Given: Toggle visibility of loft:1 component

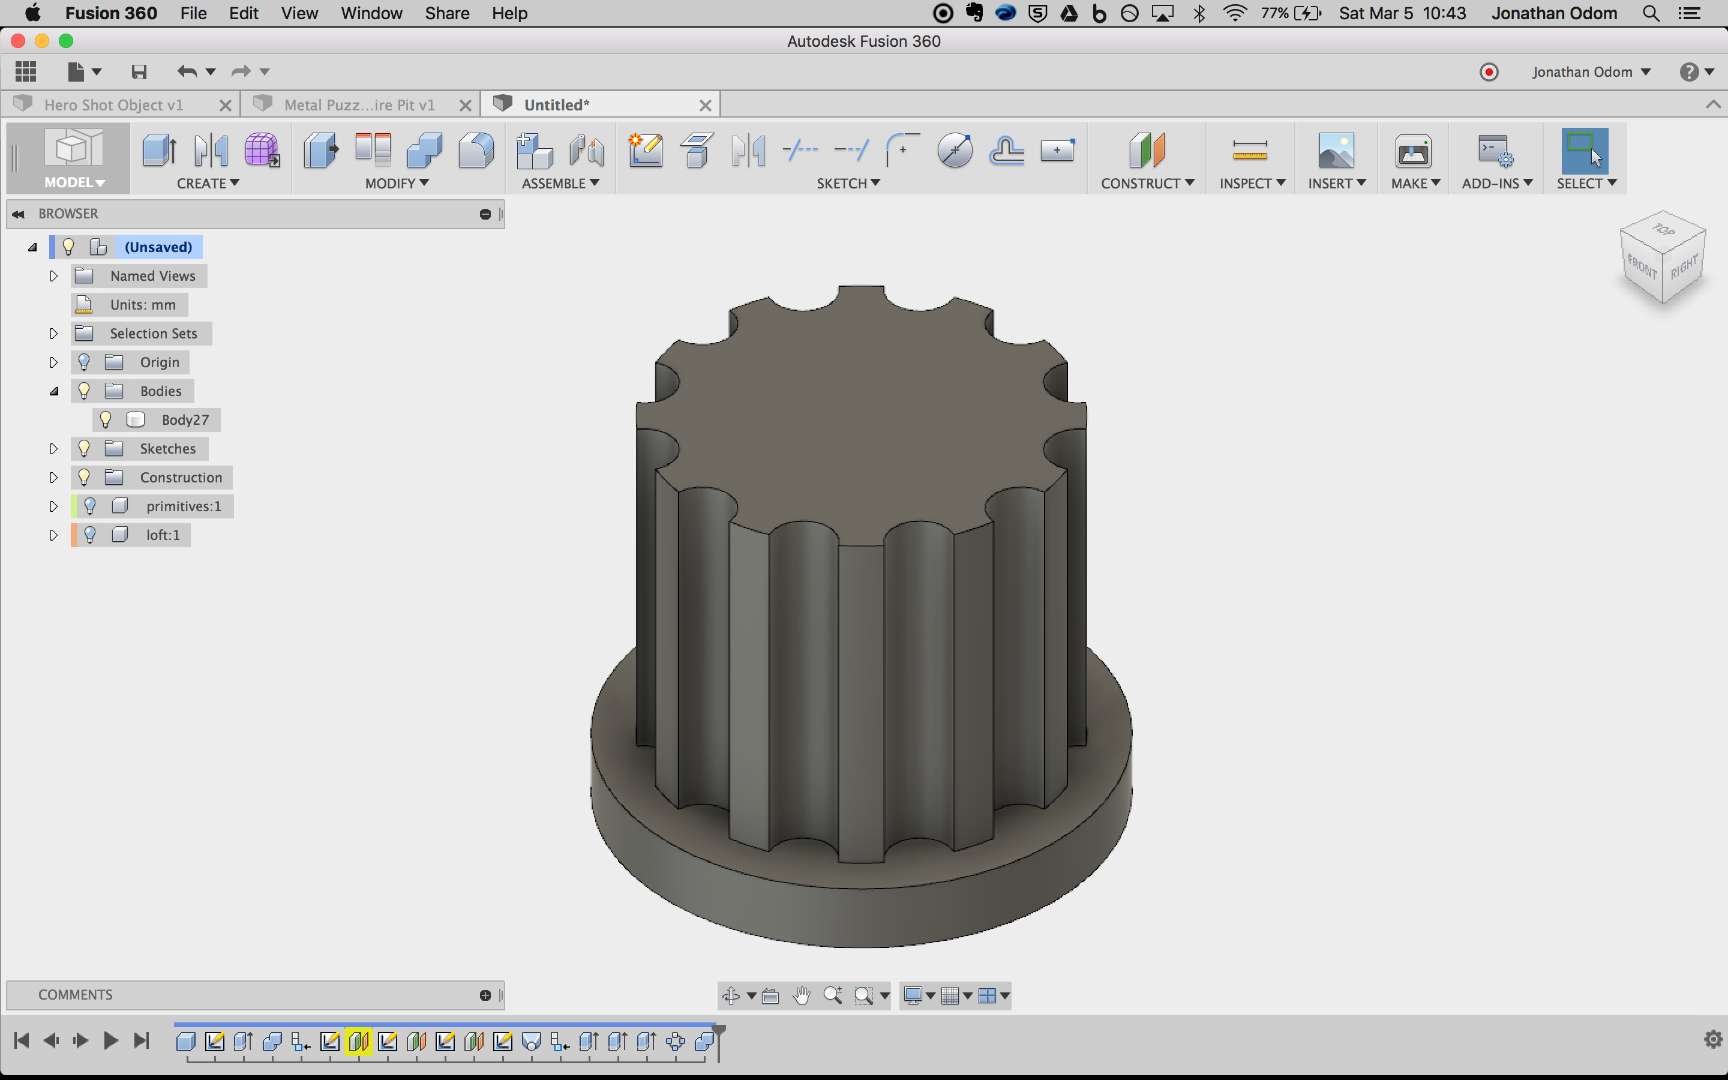Looking at the screenshot, I should point(90,535).
